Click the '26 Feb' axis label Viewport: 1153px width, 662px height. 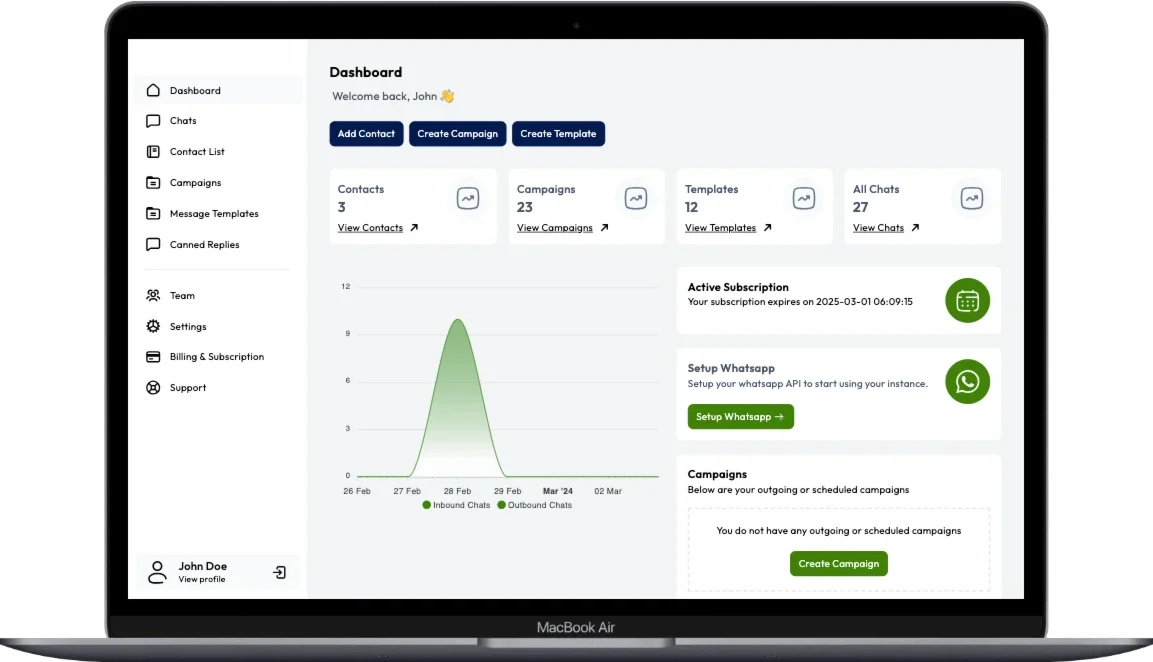pyautogui.click(x=357, y=491)
